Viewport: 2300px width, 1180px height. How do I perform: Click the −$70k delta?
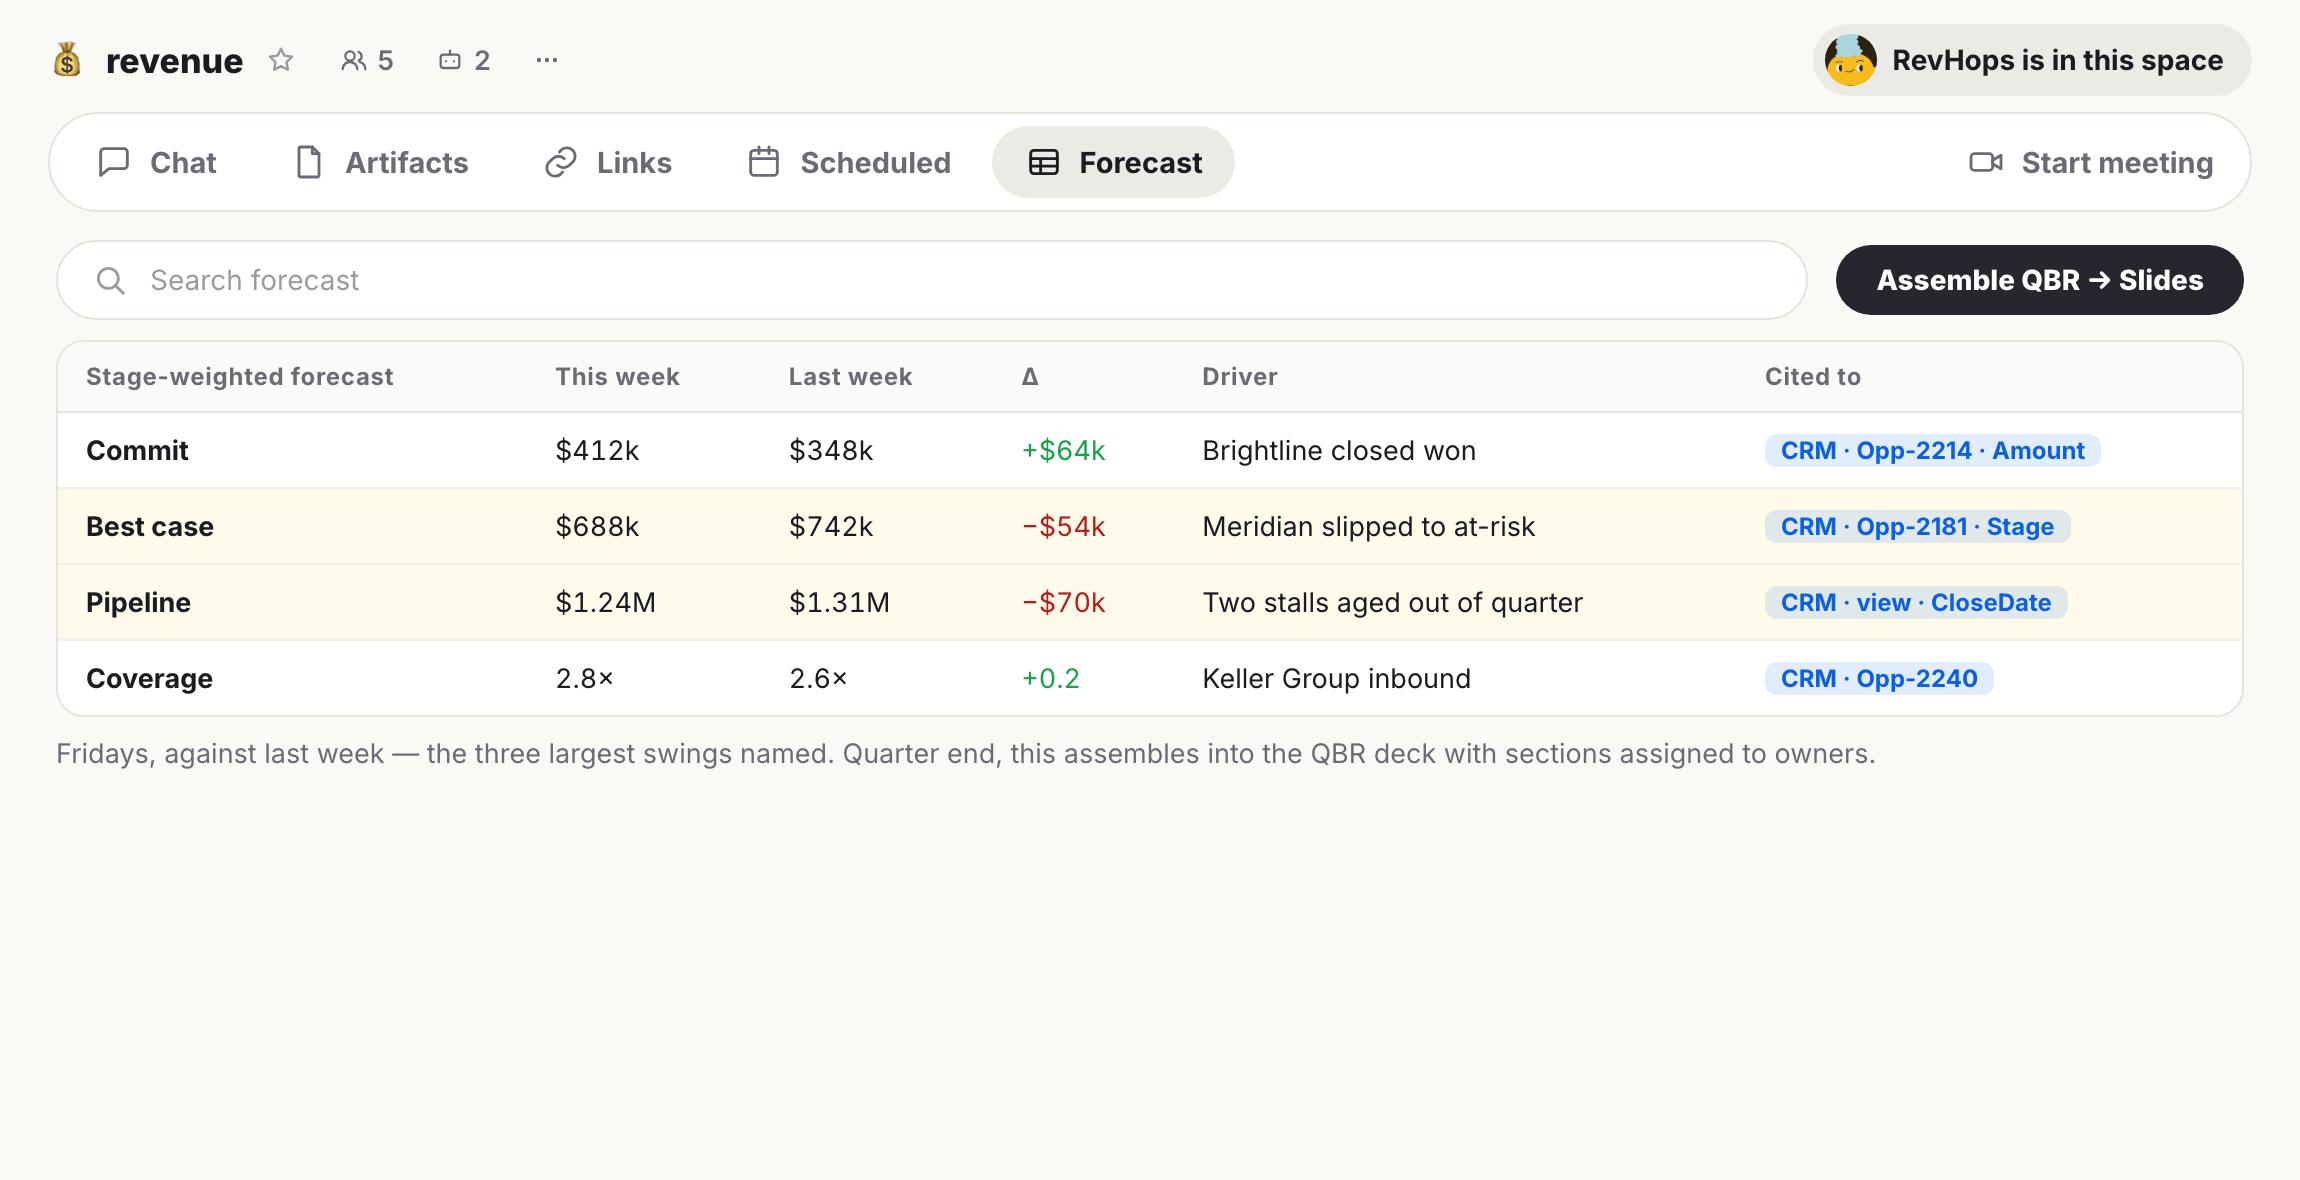pos(1063,602)
